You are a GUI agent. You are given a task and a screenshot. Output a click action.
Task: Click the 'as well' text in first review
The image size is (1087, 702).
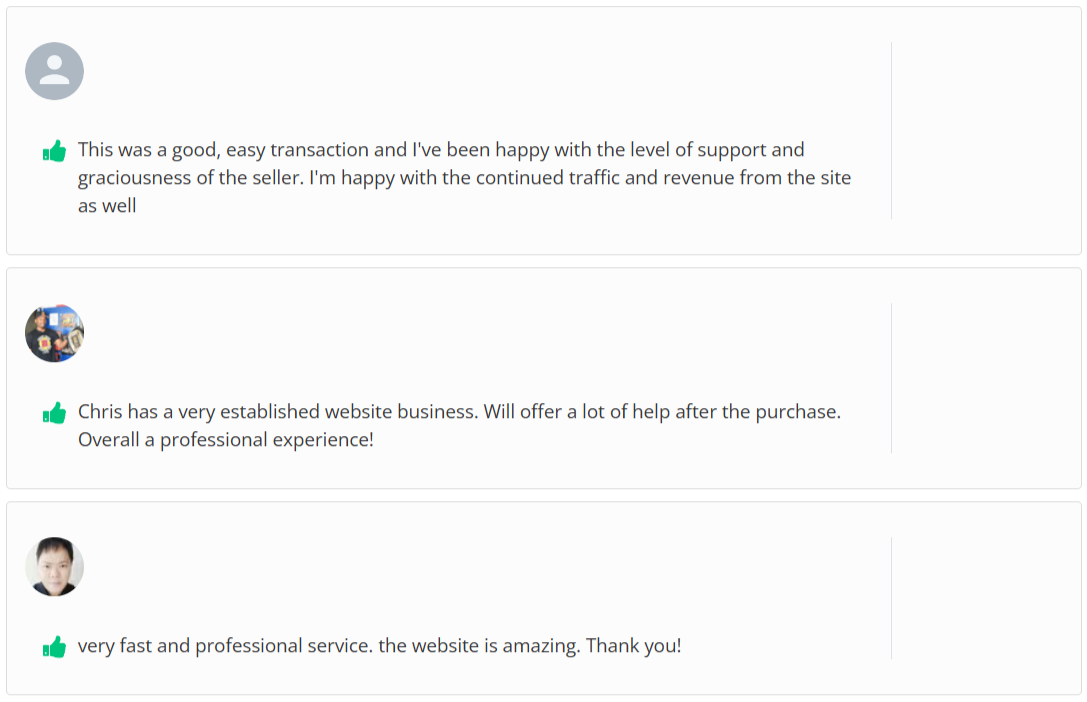107,206
